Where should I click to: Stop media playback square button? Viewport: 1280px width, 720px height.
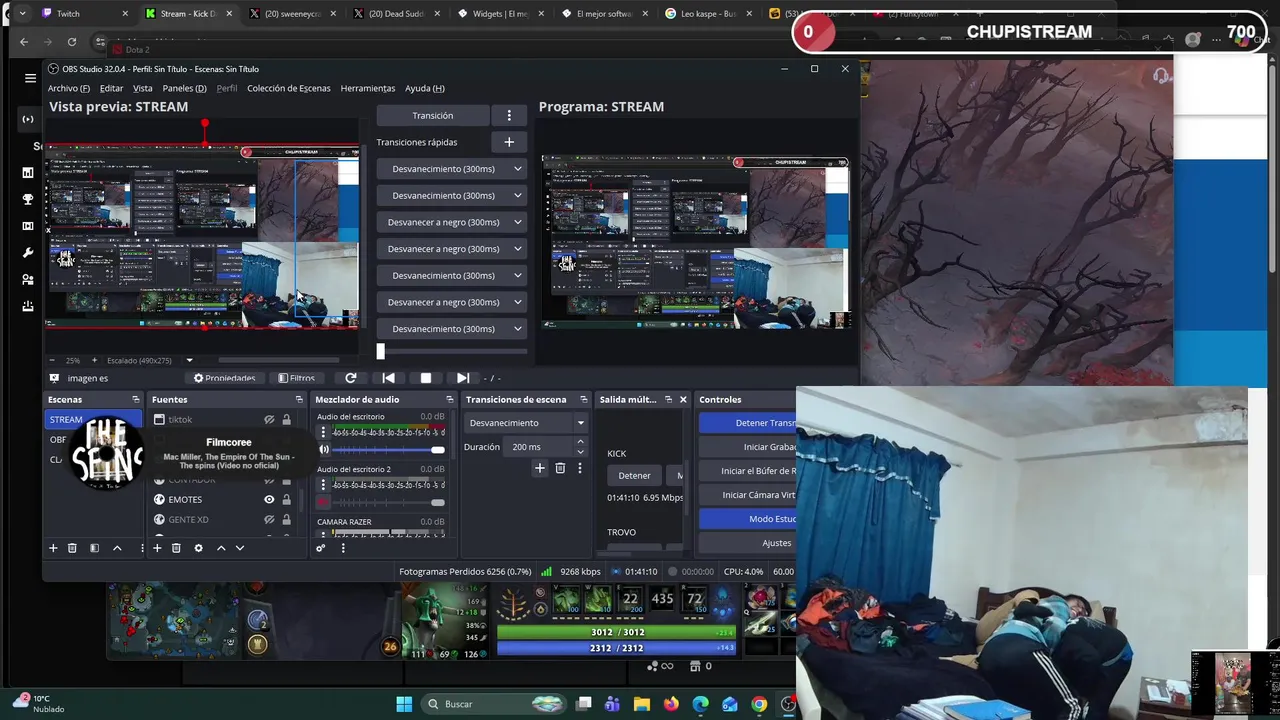point(425,378)
